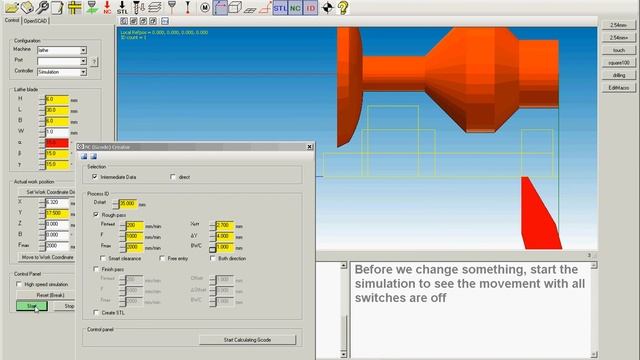Enable the Finish pass checkbox

pos(96,269)
